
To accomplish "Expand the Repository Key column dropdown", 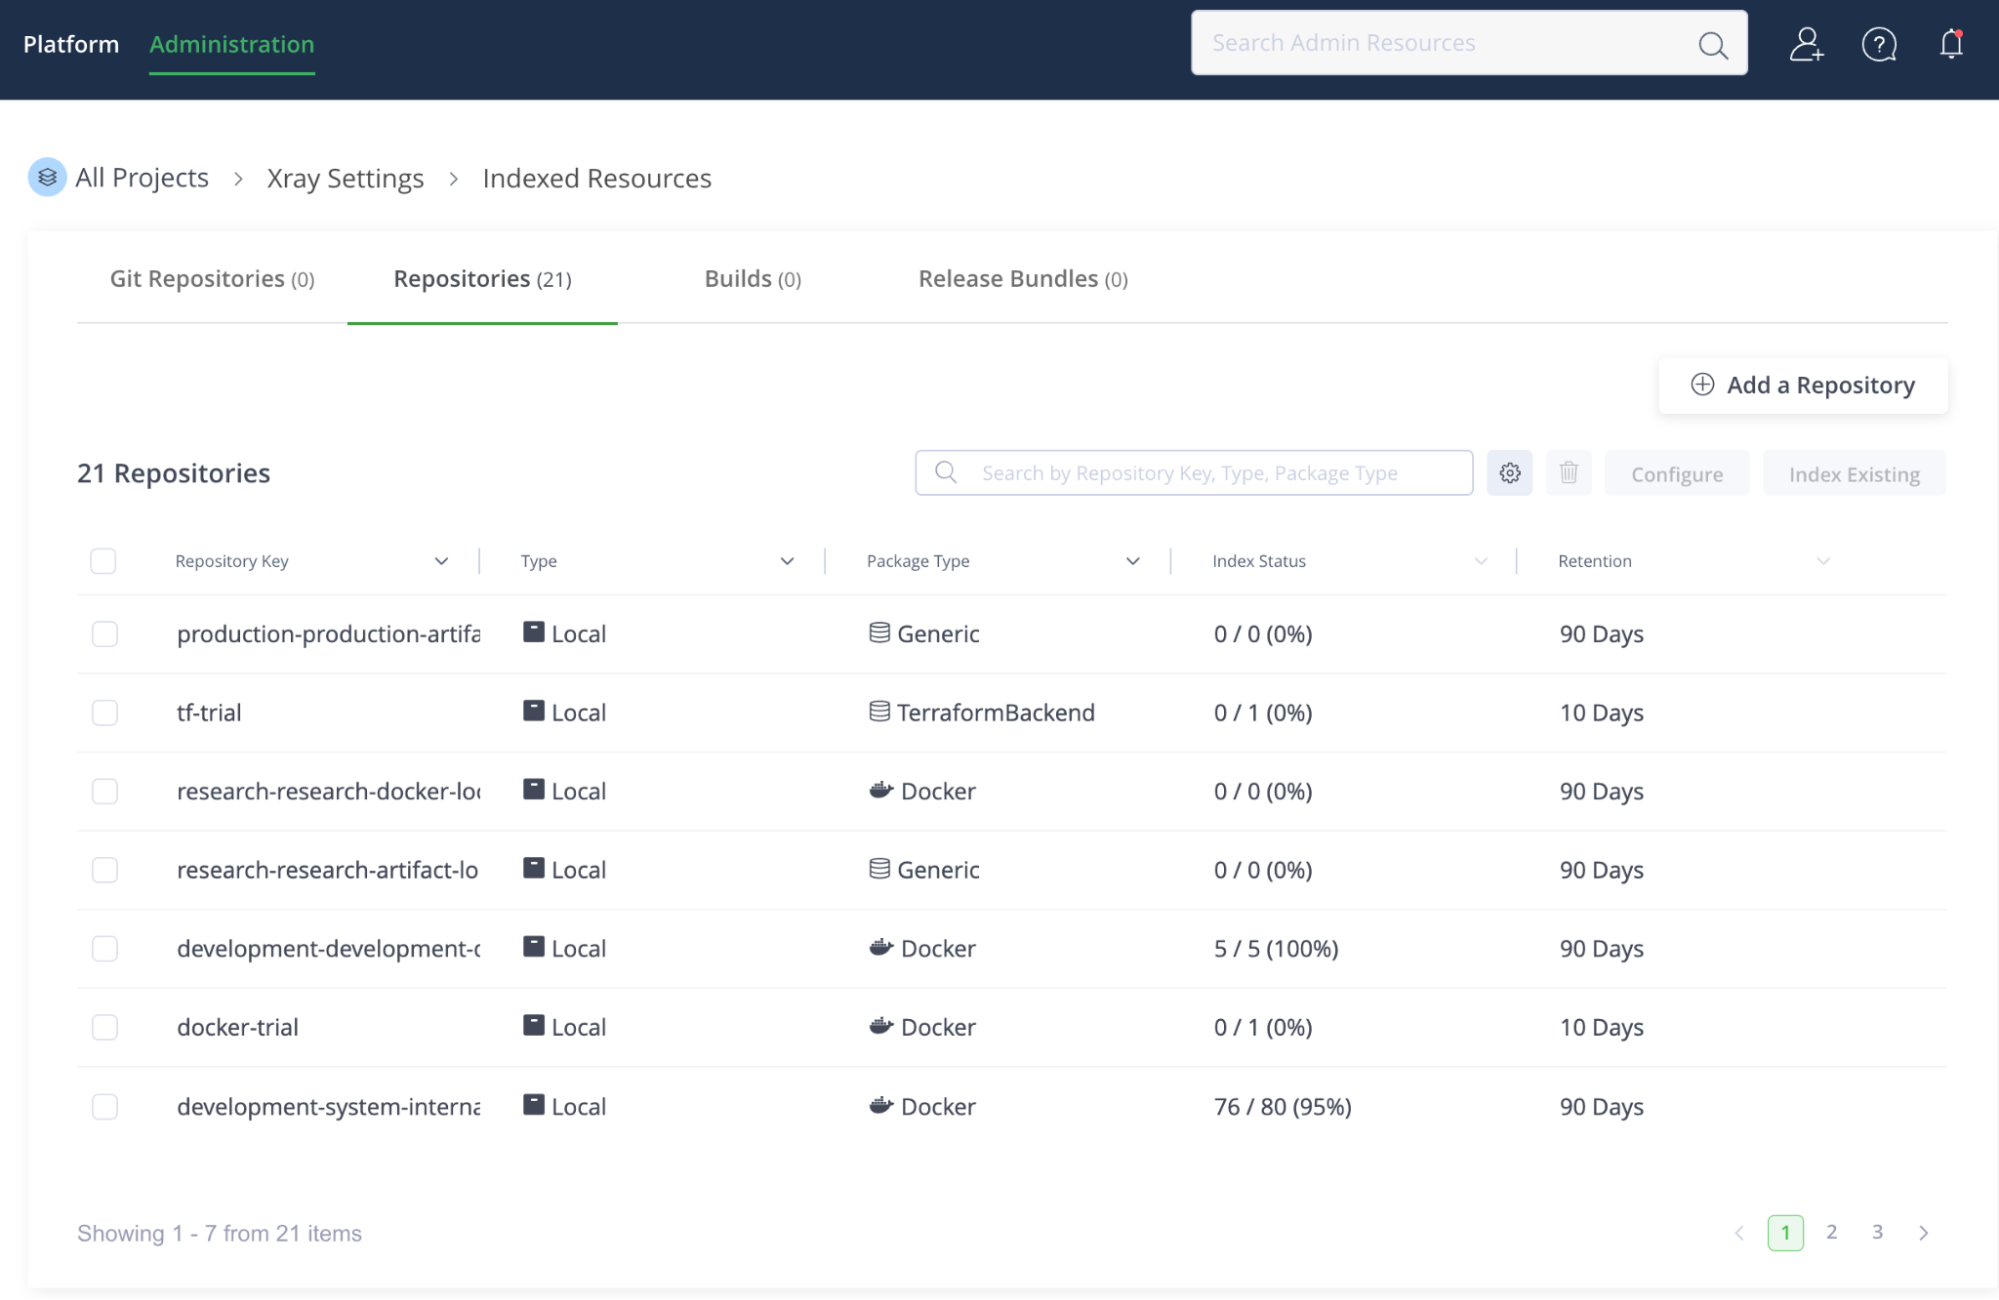I will coord(441,561).
